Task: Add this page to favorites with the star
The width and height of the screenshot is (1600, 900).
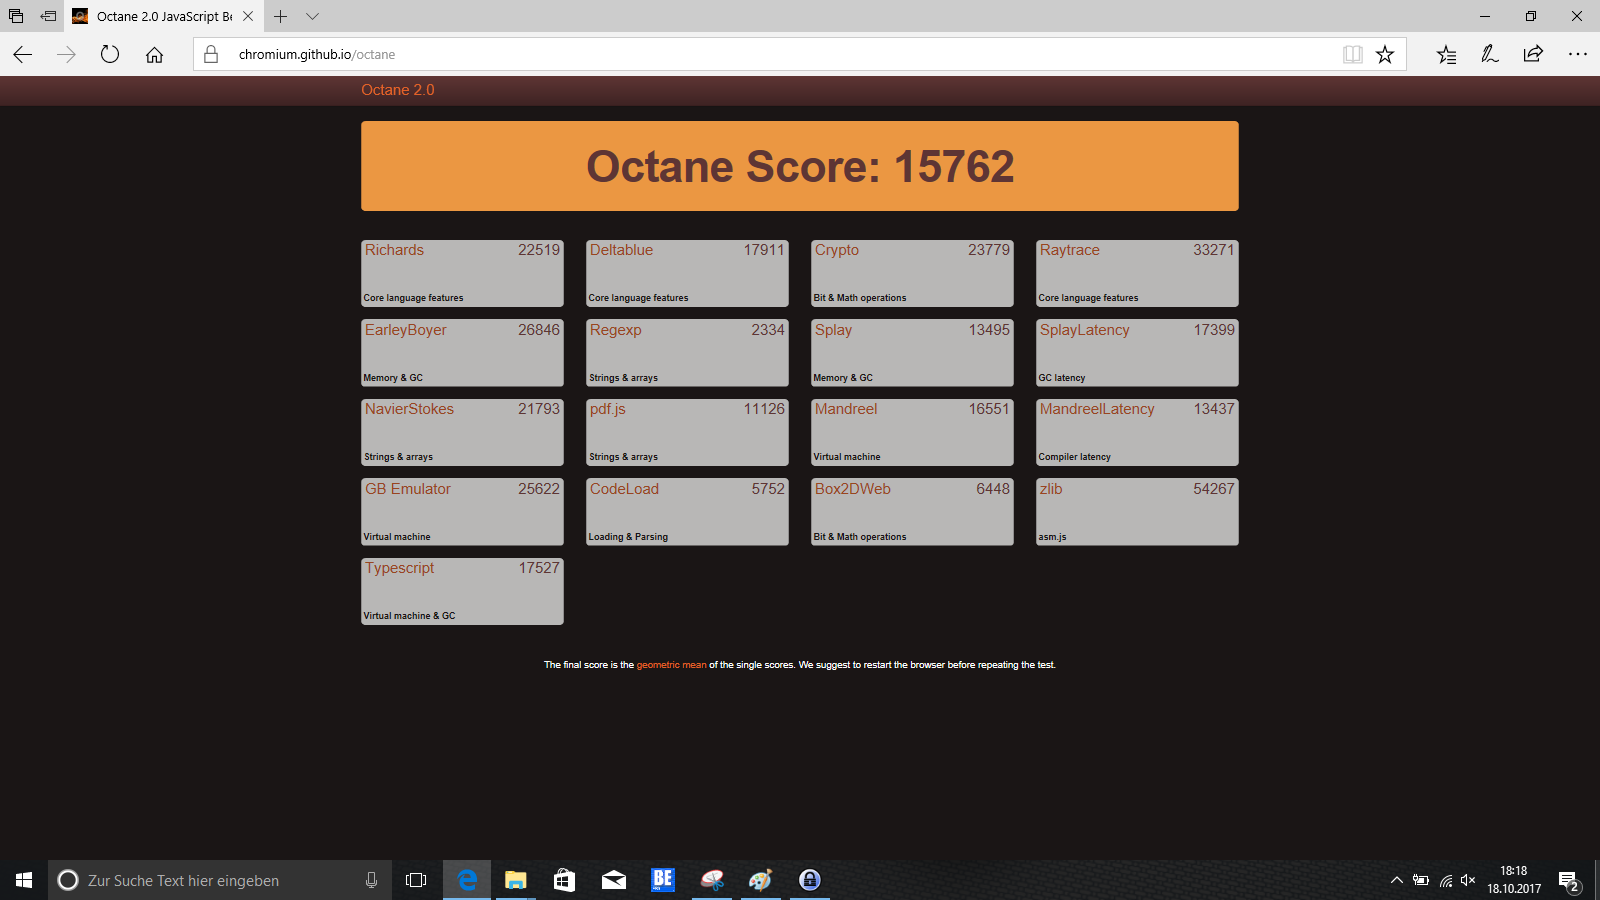Action: [1385, 54]
